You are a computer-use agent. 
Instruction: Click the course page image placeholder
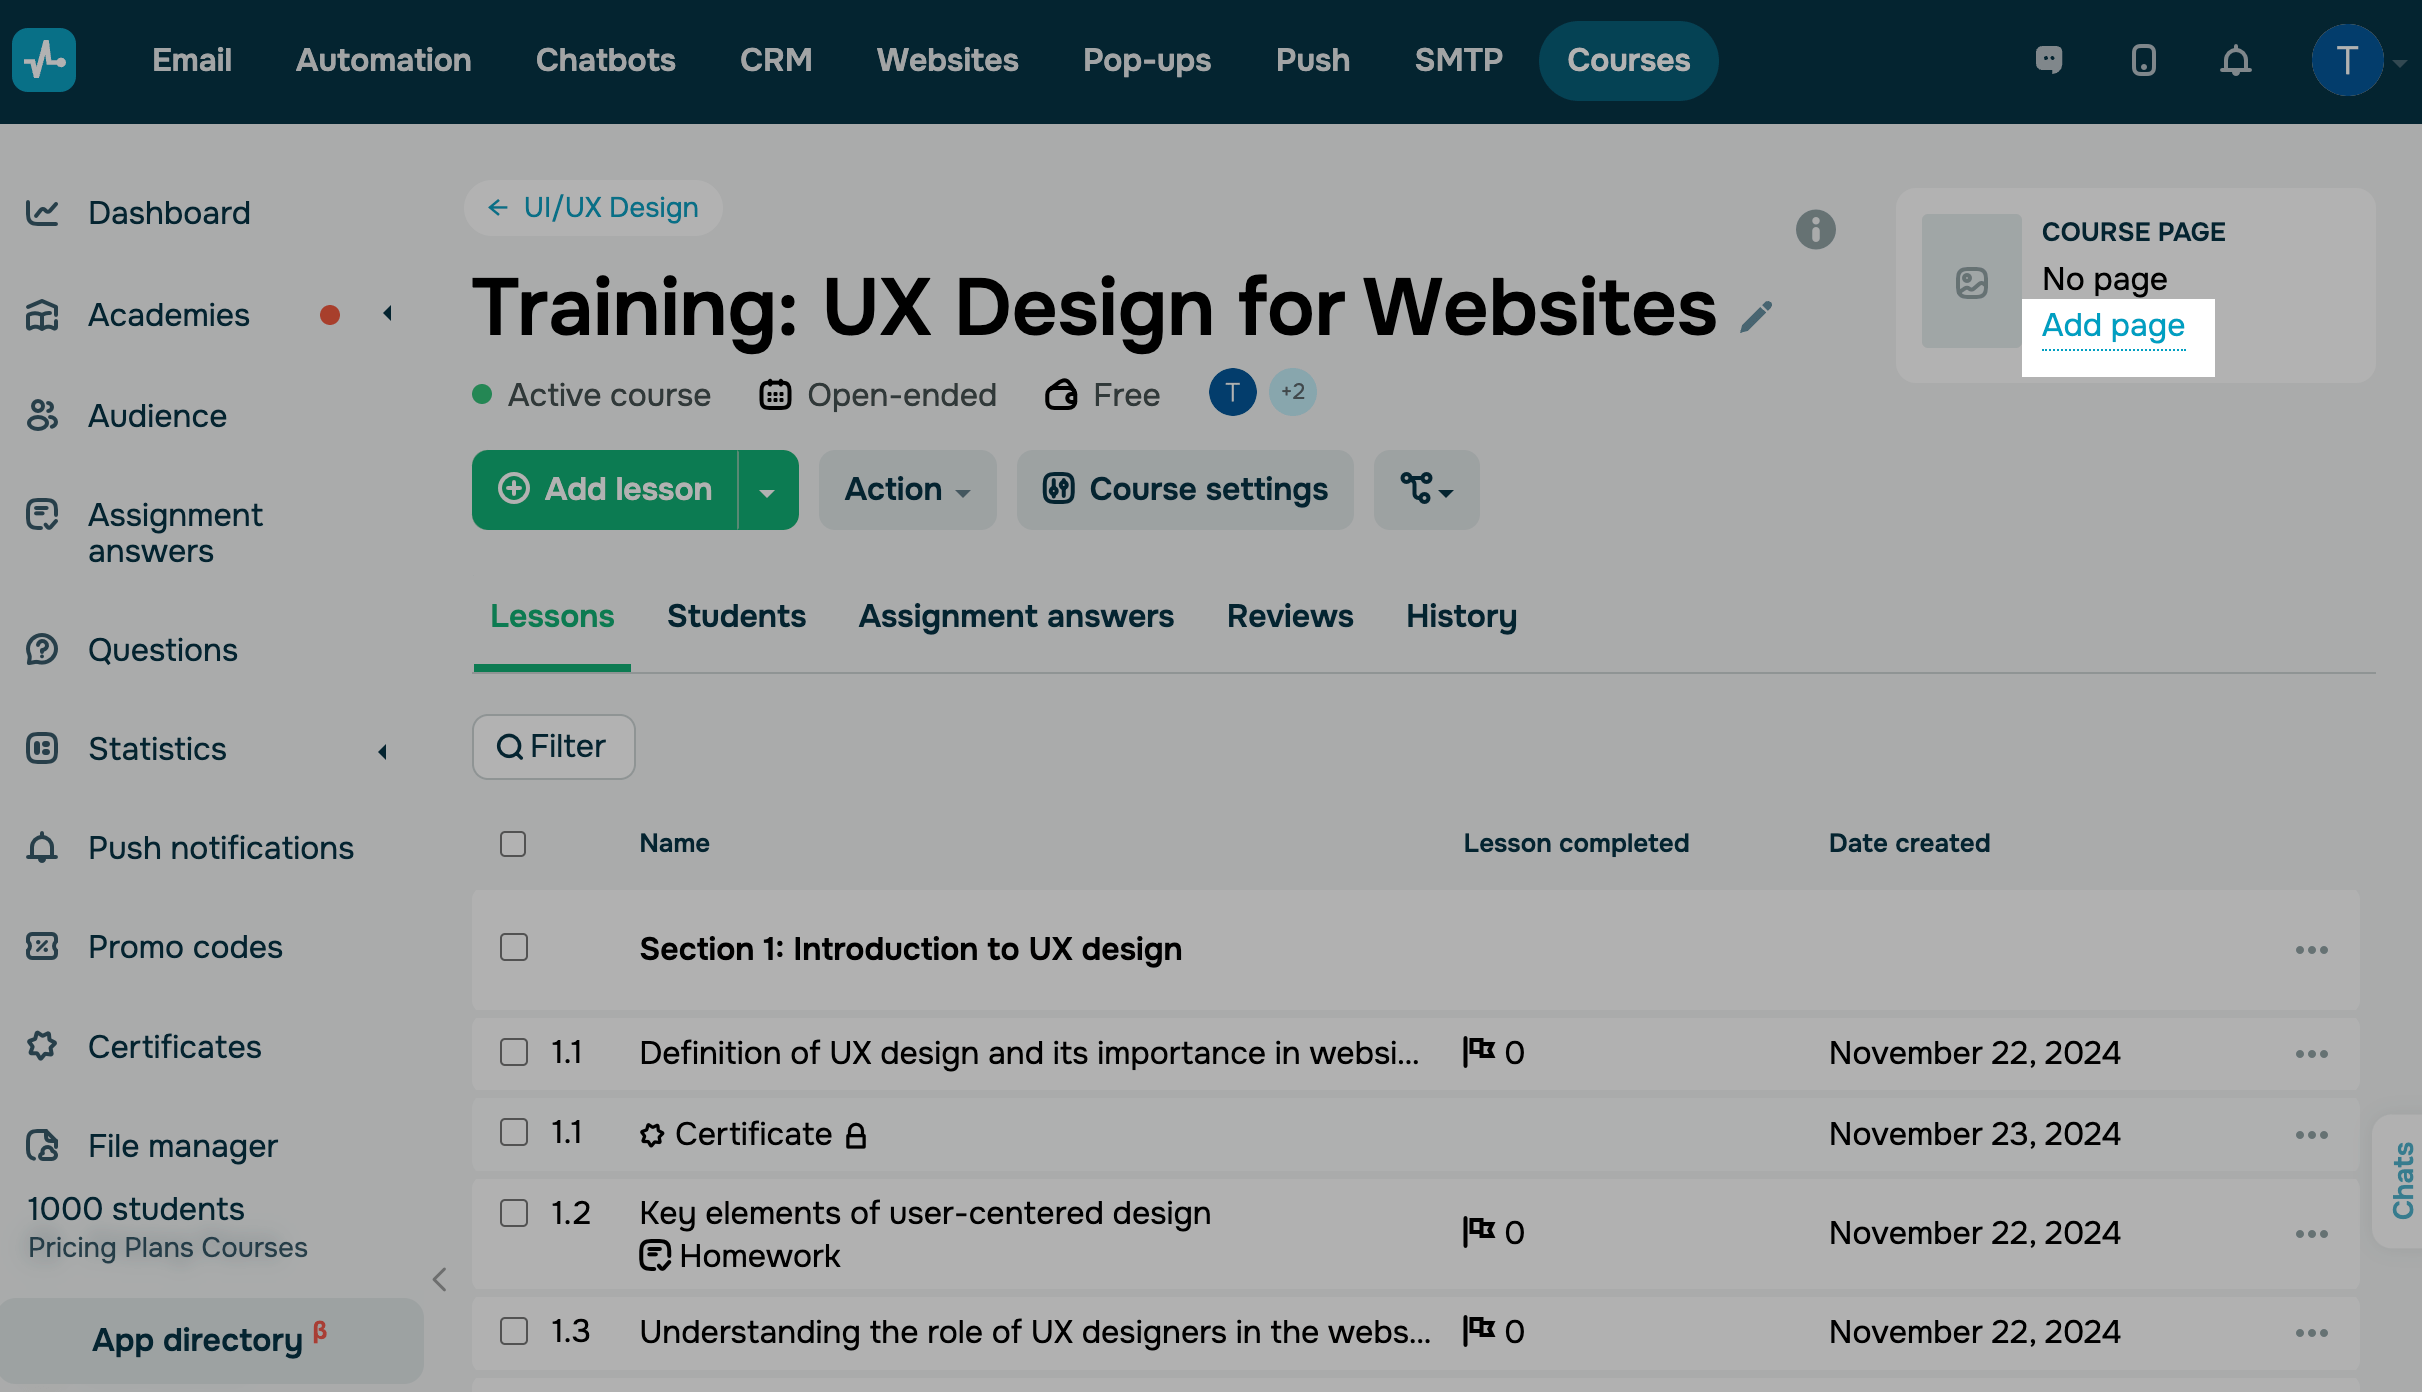tap(1971, 283)
